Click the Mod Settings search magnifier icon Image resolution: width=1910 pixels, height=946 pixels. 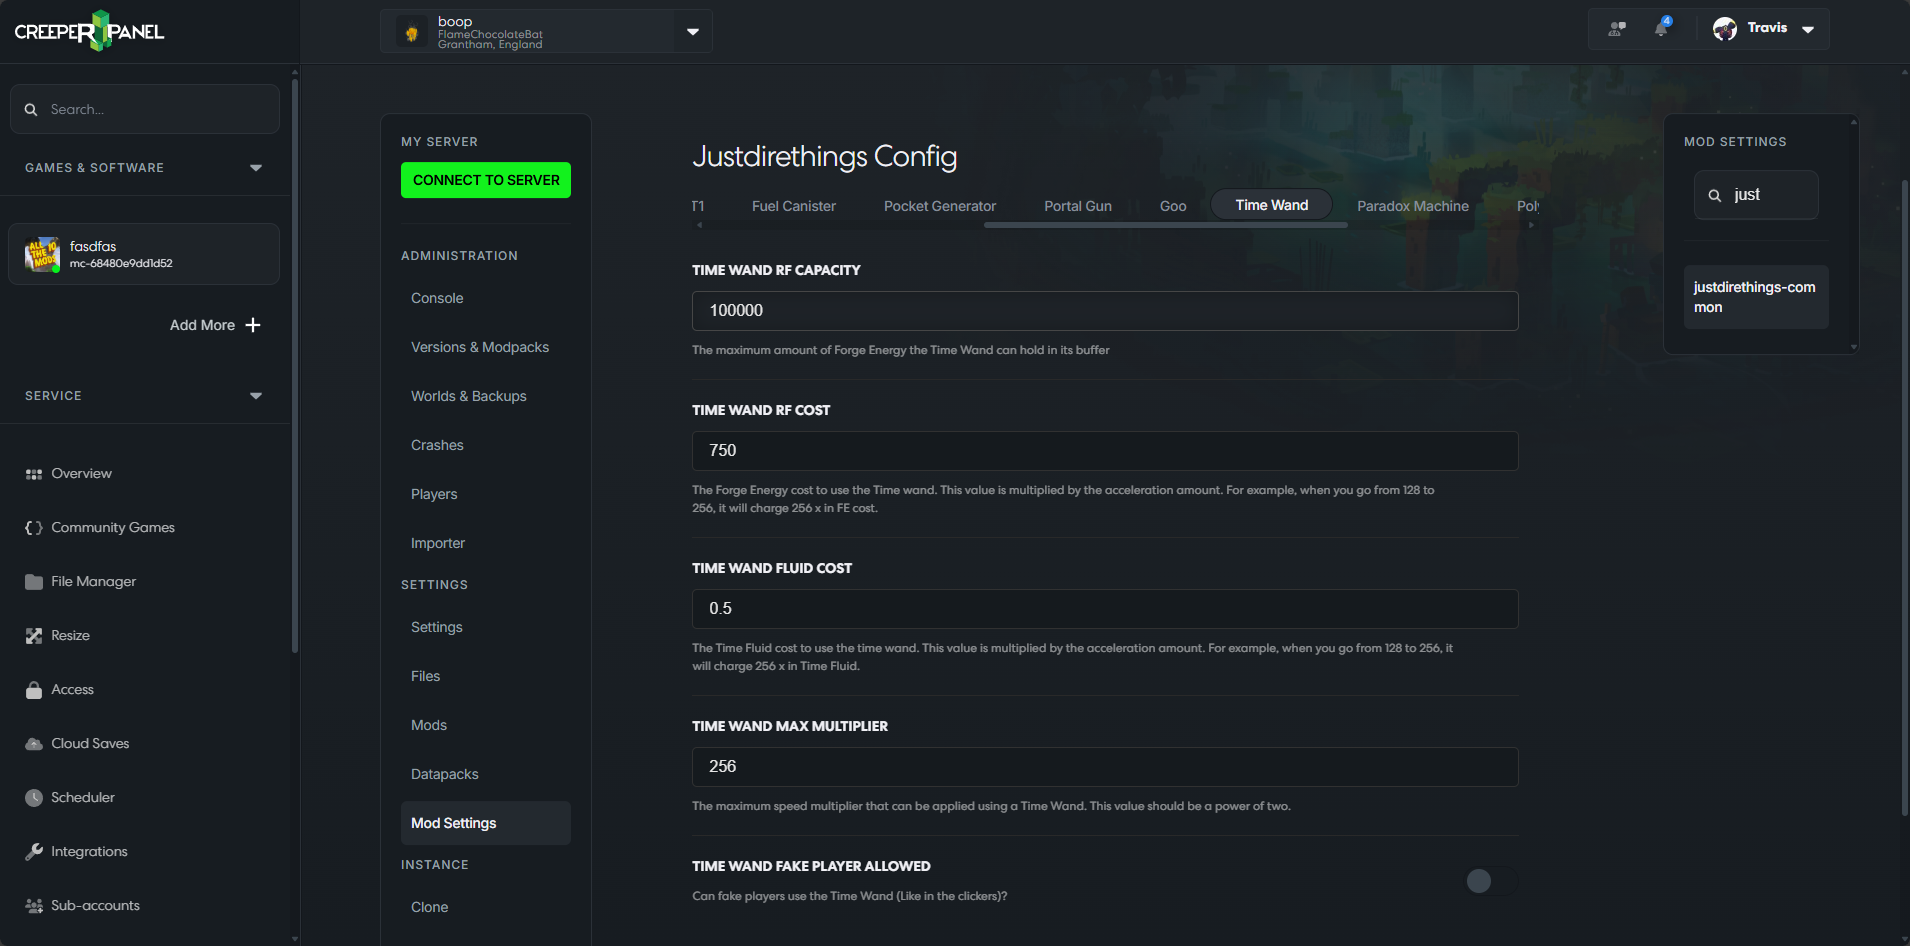[1715, 196]
